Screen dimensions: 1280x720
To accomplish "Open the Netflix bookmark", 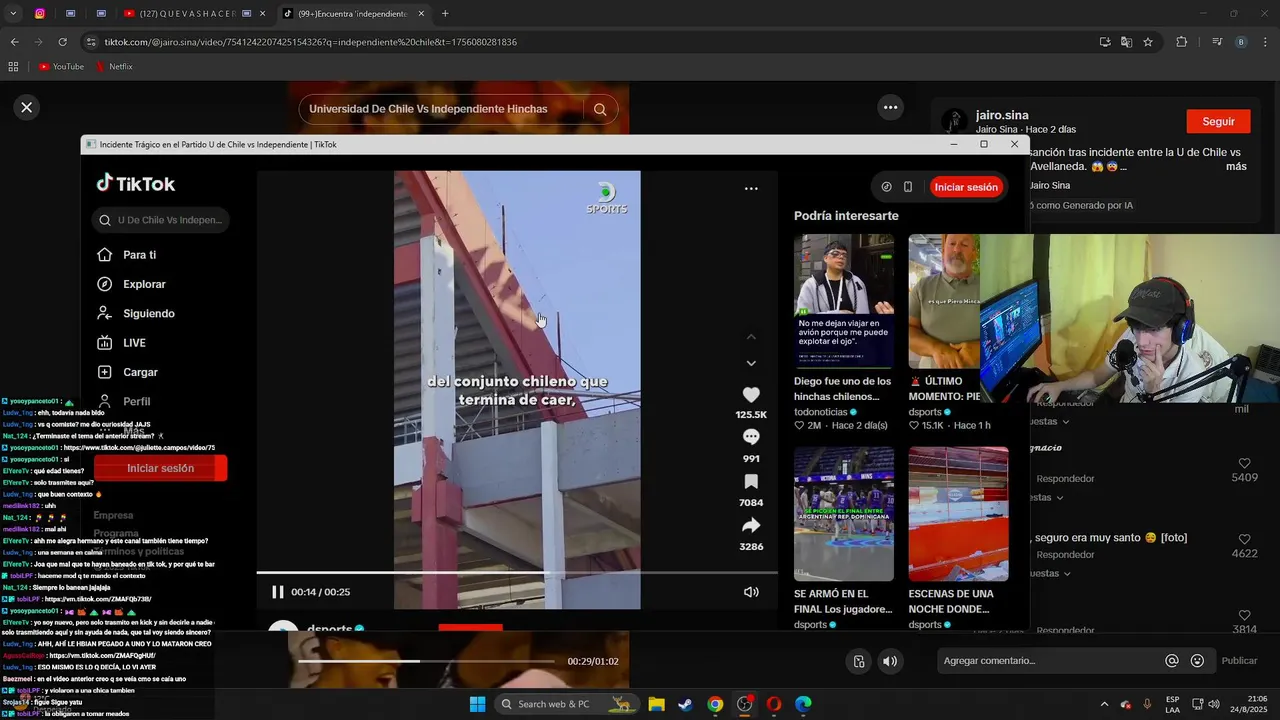I will [114, 67].
